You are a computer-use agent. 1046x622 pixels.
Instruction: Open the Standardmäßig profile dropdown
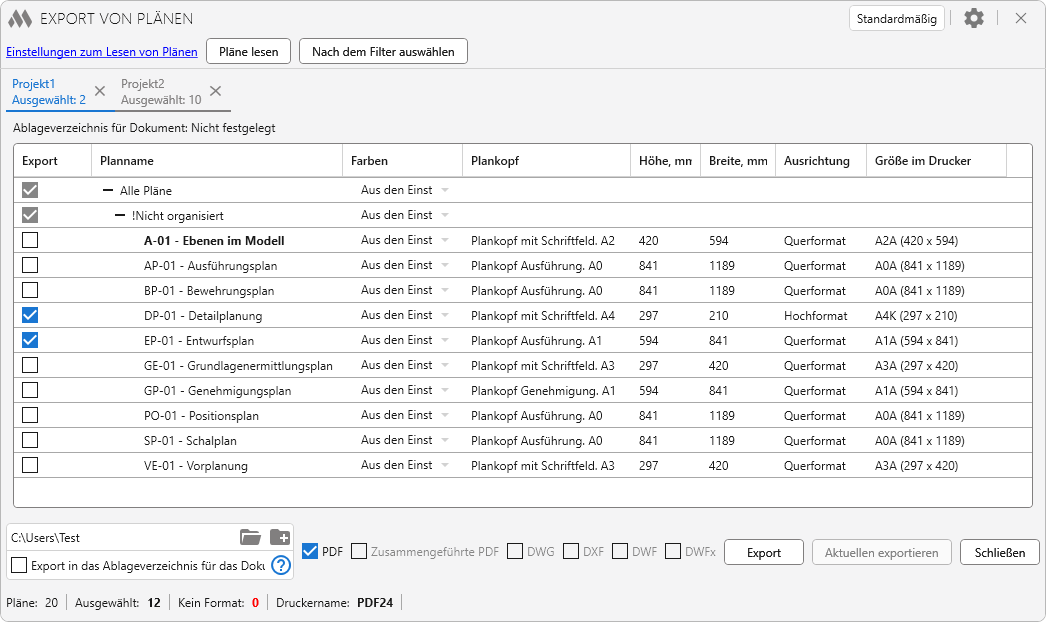[897, 18]
